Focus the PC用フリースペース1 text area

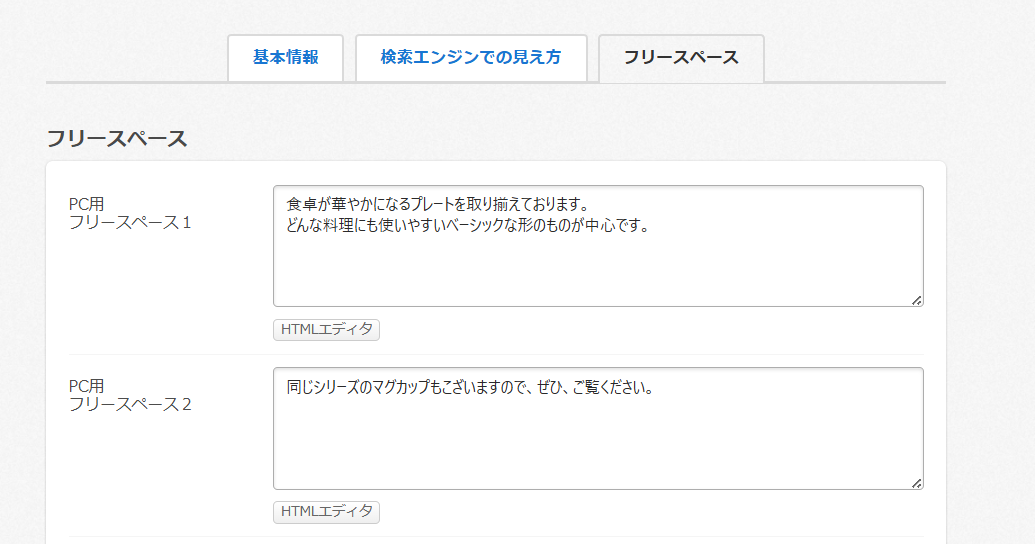click(x=597, y=265)
